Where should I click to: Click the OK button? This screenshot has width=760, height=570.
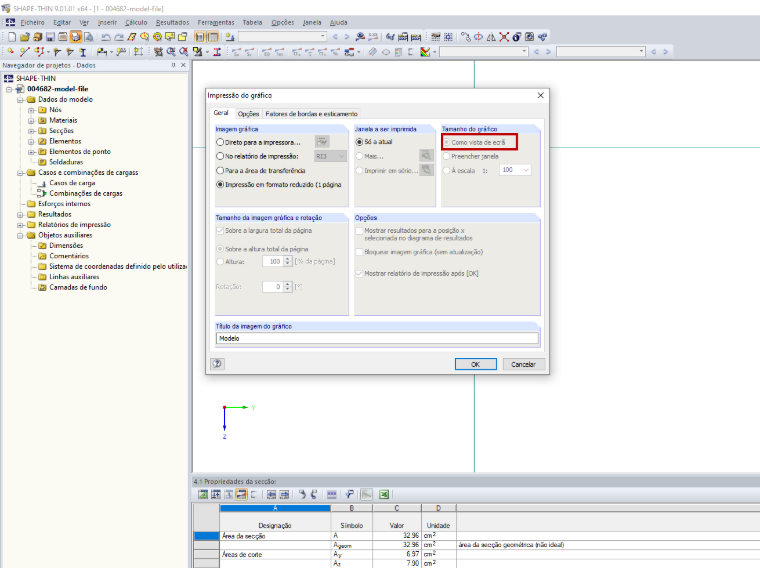(475, 364)
